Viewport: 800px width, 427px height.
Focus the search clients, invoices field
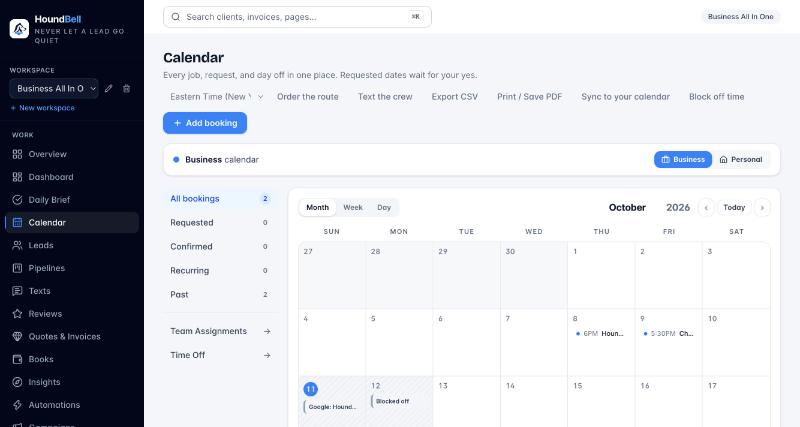(297, 17)
